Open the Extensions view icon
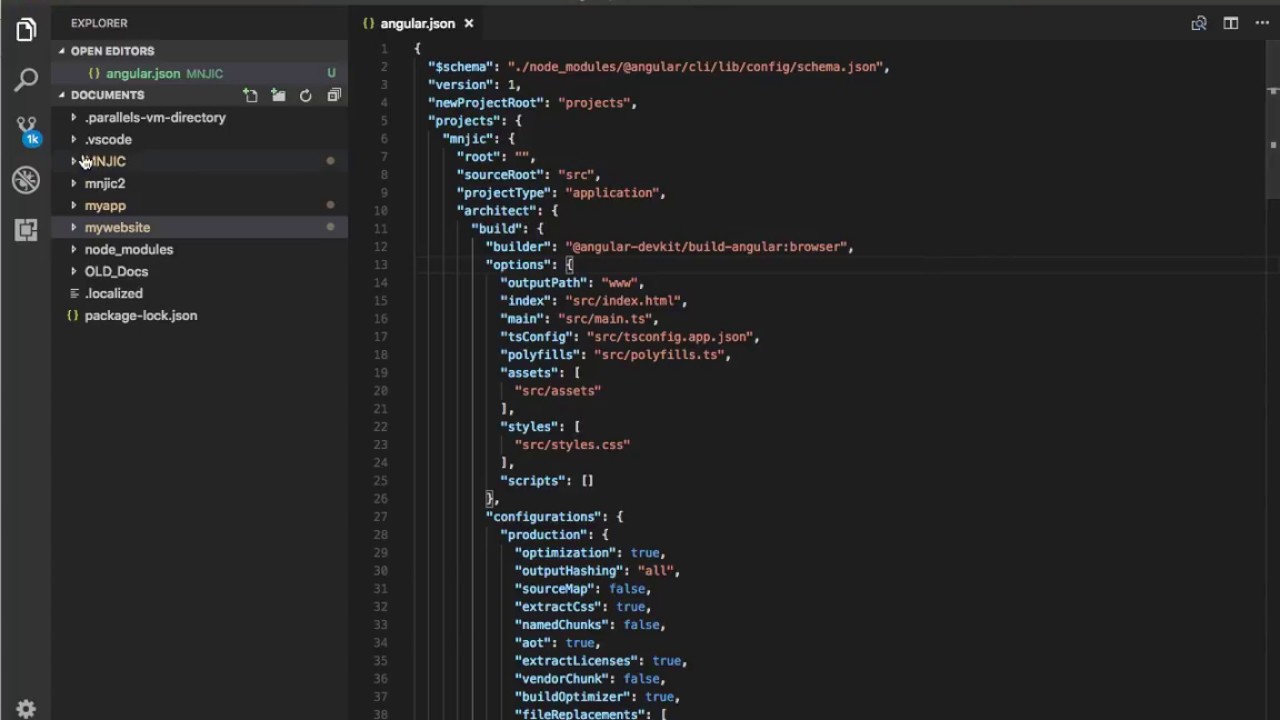 point(26,229)
